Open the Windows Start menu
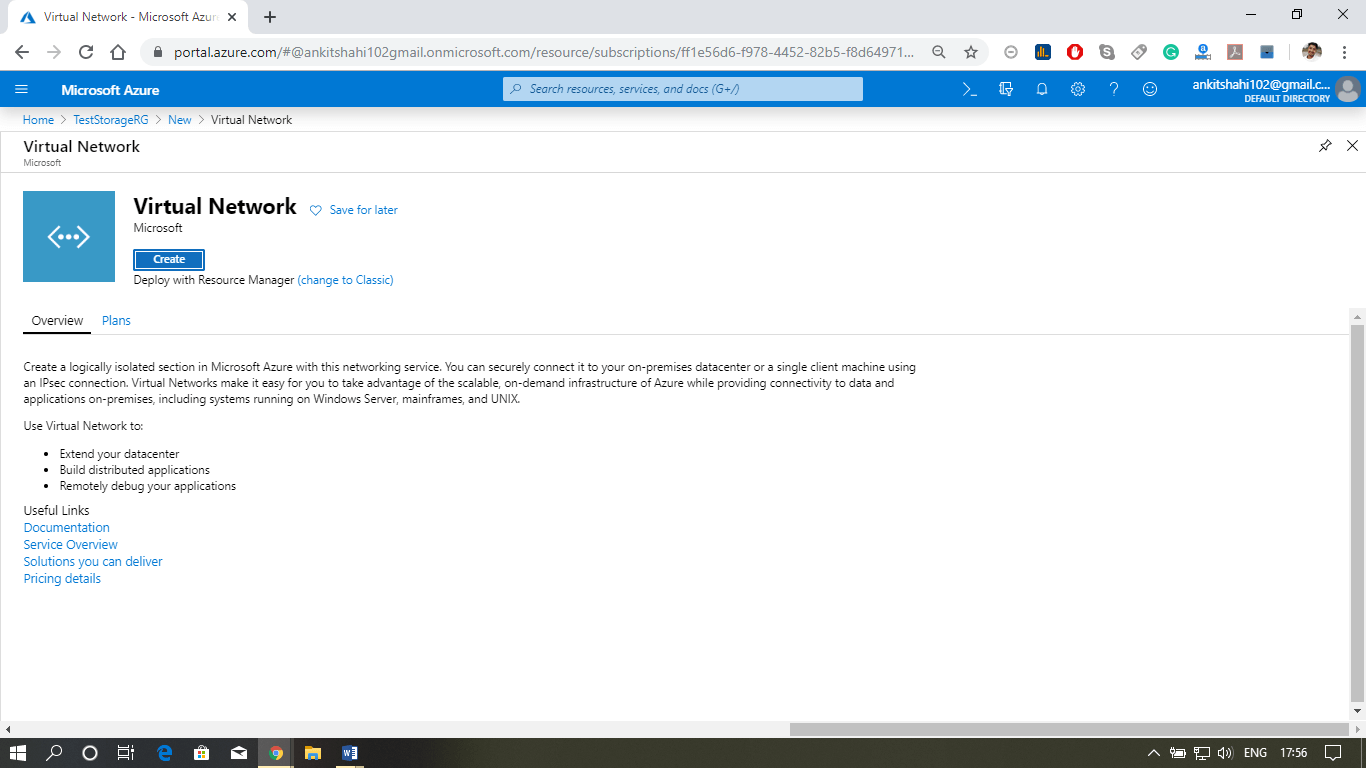Screen dimensions: 1366x768 (x=18, y=753)
